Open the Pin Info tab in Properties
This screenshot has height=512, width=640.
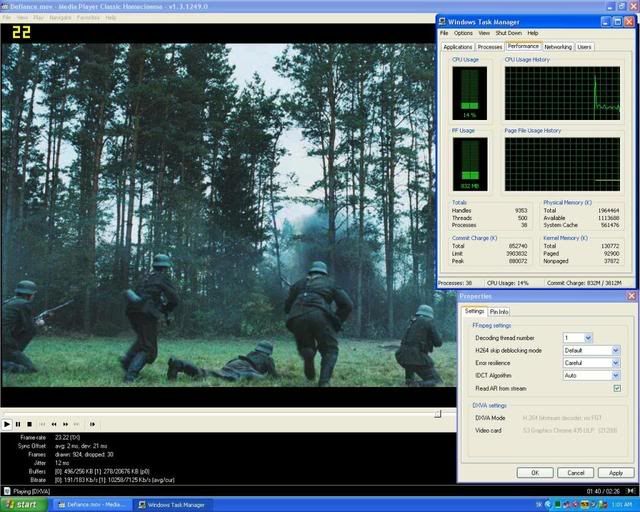[499, 312]
